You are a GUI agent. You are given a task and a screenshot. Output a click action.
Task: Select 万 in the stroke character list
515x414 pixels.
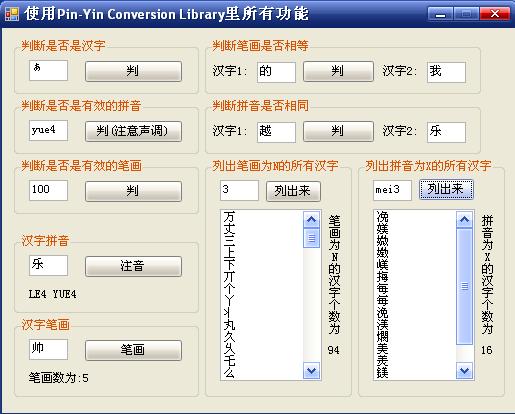pyautogui.click(x=229, y=216)
